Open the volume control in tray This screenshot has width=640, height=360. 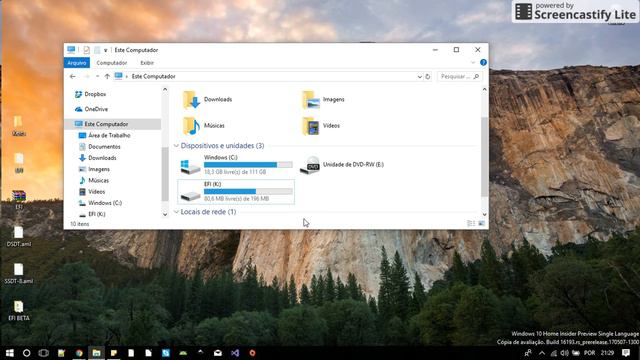coord(564,353)
